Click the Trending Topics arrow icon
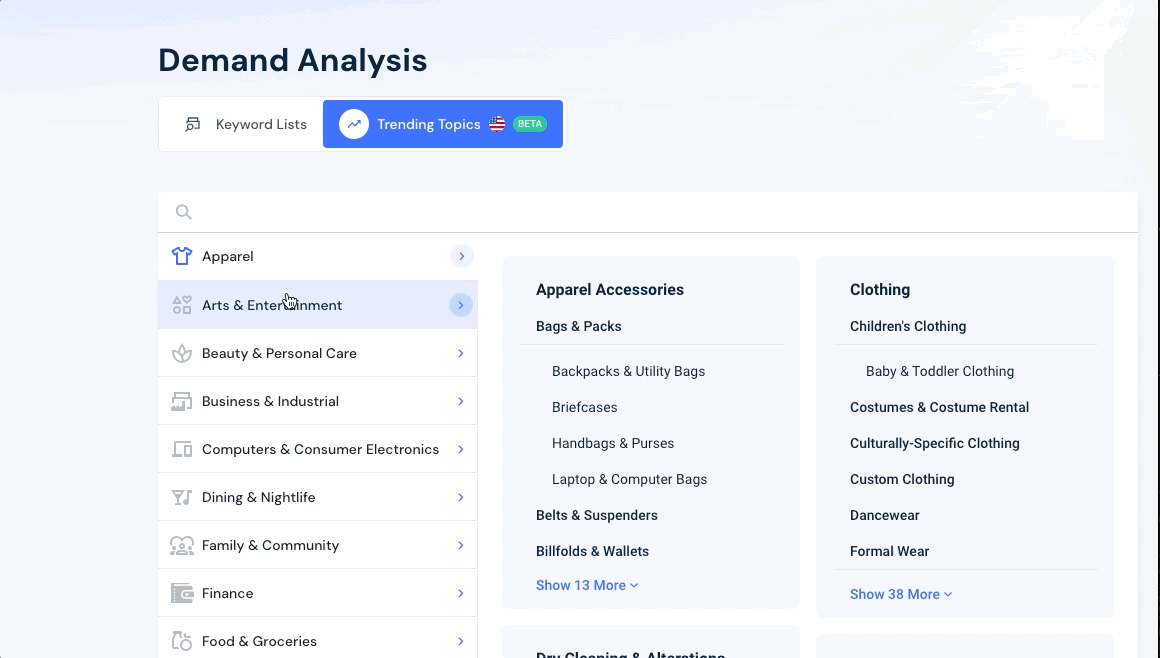This screenshot has height=658, width=1160. (x=354, y=124)
